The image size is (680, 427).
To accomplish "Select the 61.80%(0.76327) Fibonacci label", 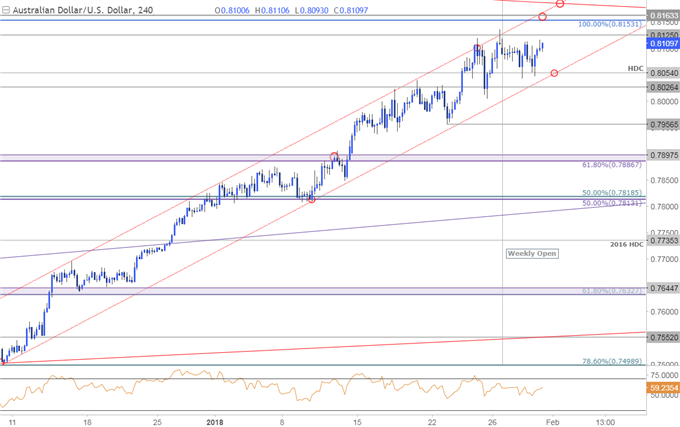I will pyautogui.click(x=611, y=290).
